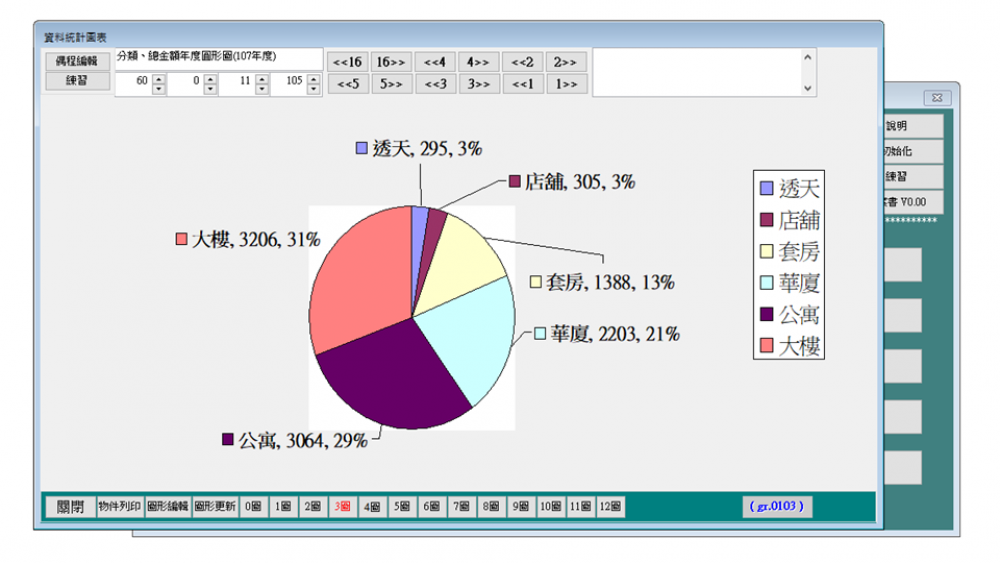Decrease the value in the 105 spinner
The image size is (1000, 563).
coord(312,90)
